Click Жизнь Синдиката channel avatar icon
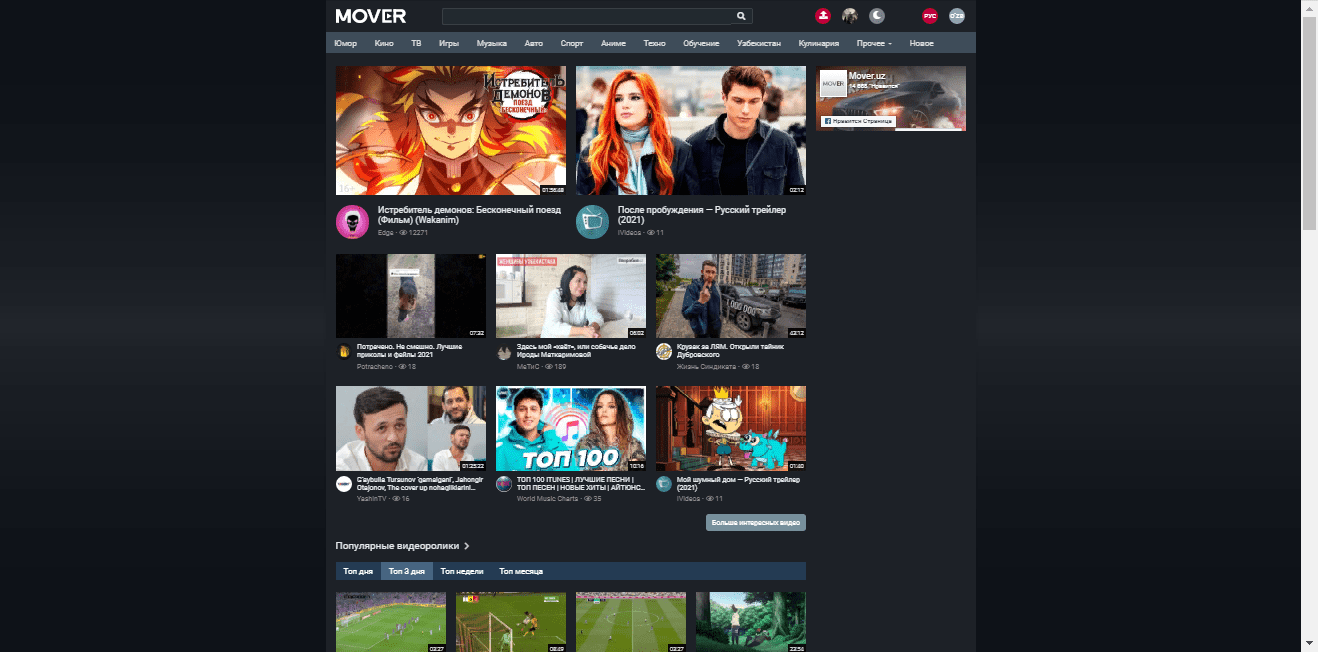1318x652 pixels. 663,351
